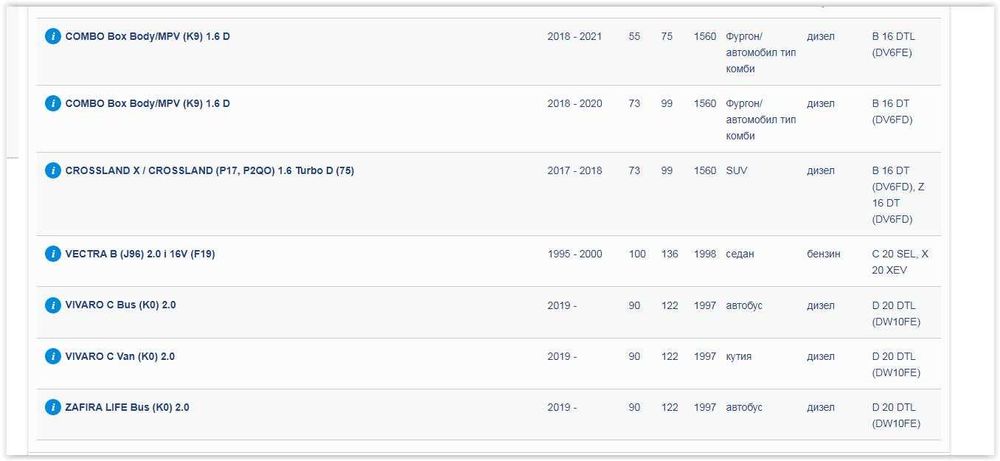
Task: Click the SUV body type cell
Action: [x=736, y=170]
